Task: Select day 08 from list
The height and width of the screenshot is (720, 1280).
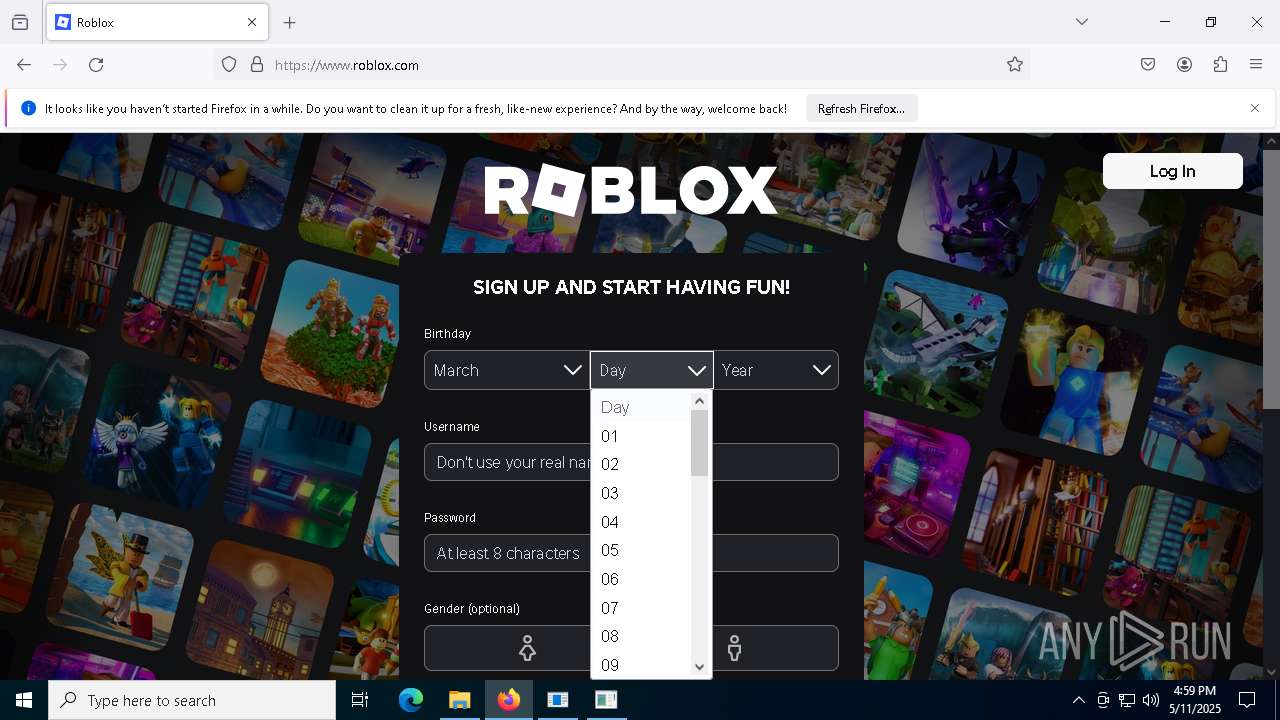Action: [640, 636]
